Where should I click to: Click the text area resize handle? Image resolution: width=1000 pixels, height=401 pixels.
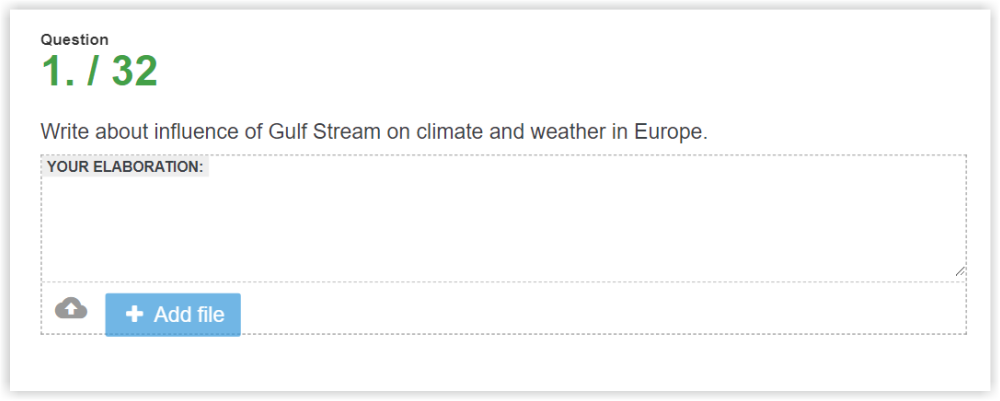coord(960,271)
